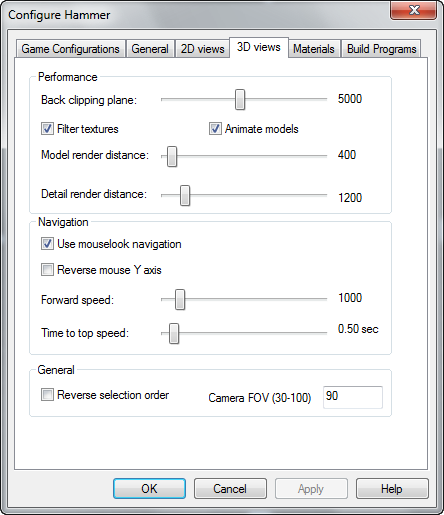Click the Model render distance slider handle
444x515 pixels.
[x=172, y=156]
